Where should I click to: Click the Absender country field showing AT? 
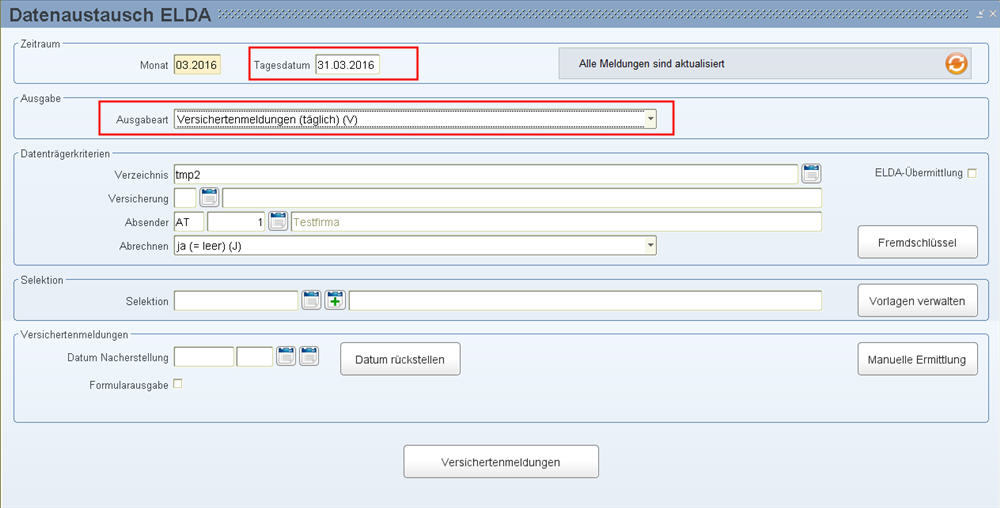click(x=189, y=222)
